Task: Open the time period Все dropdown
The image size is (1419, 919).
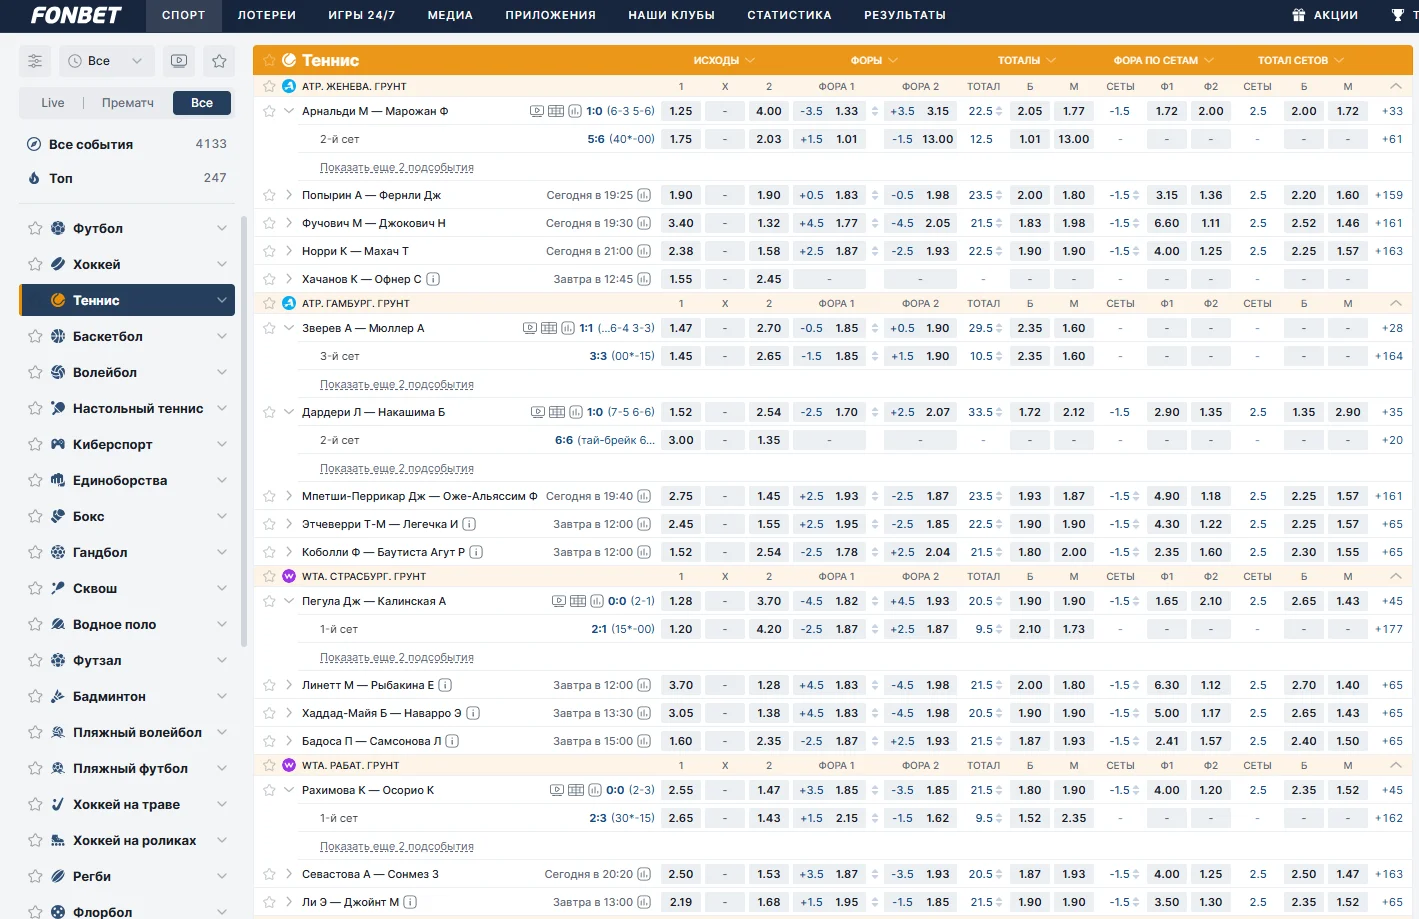Action: 106,61
